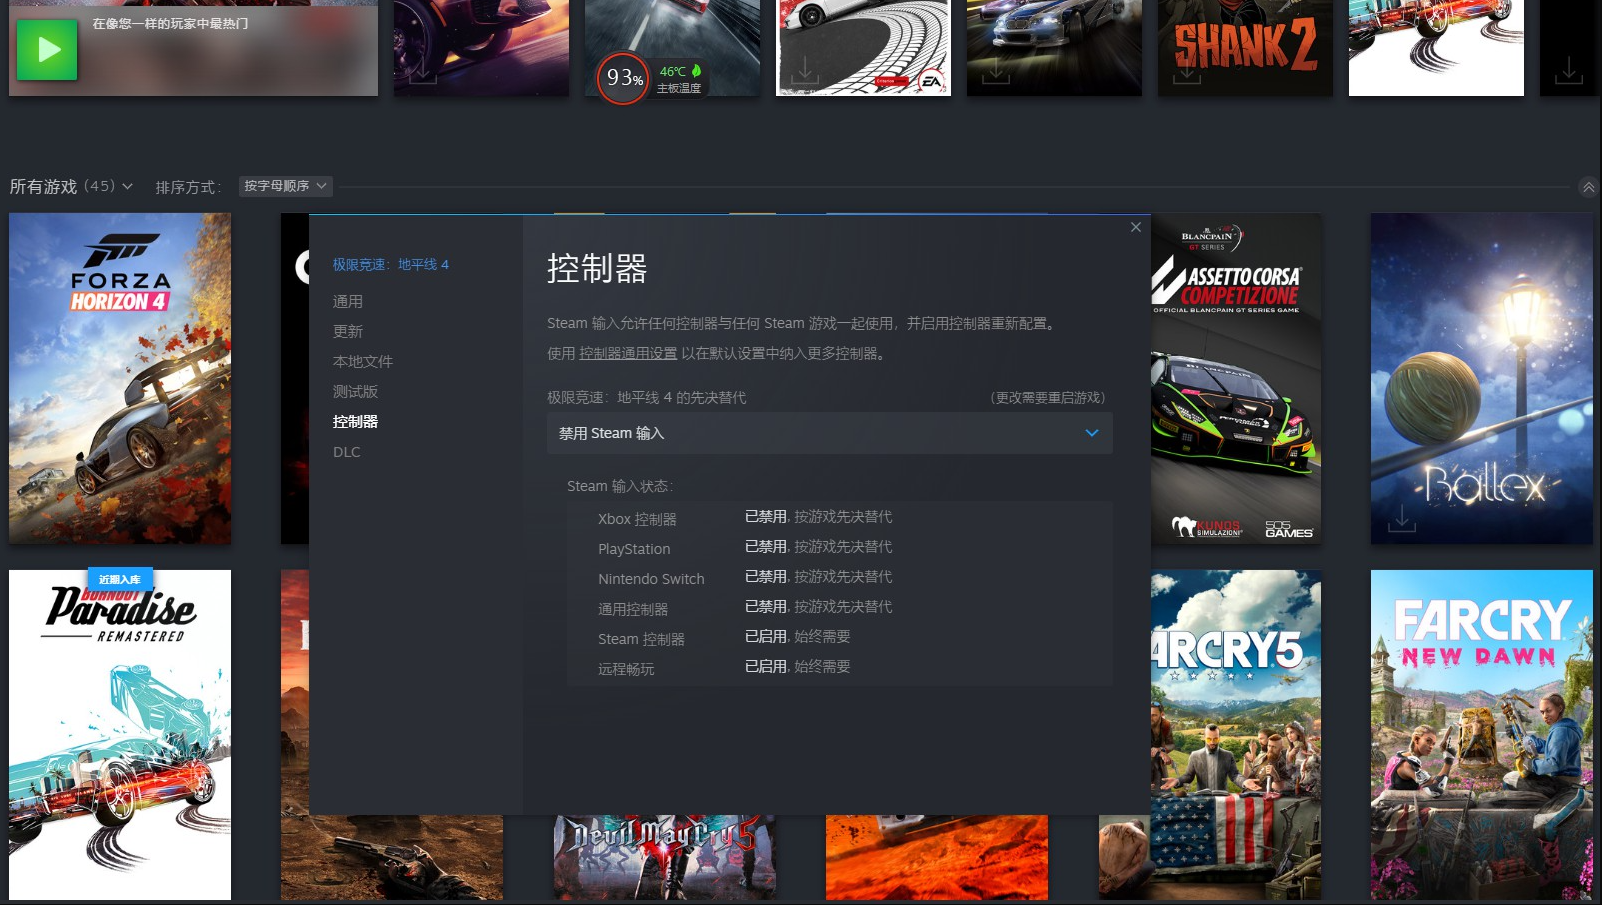Click the 排序方式 label
The image size is (1602, 905).
tap(188, 187)
